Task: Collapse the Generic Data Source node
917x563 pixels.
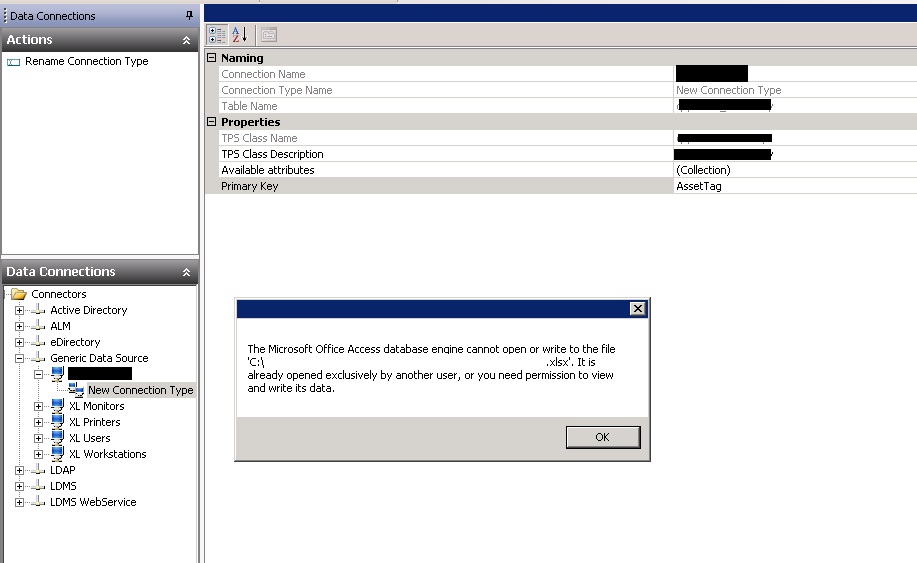Action: point(19,358)
